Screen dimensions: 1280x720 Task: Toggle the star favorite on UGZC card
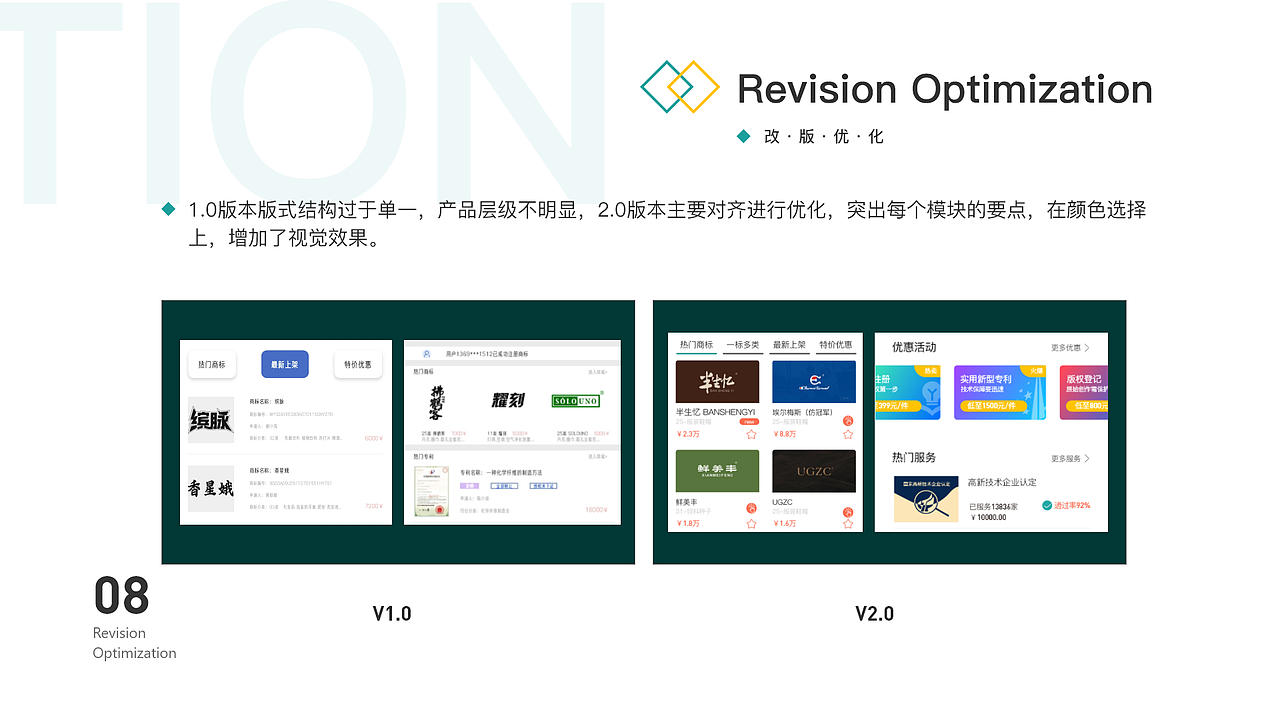[x=846, y=523]
